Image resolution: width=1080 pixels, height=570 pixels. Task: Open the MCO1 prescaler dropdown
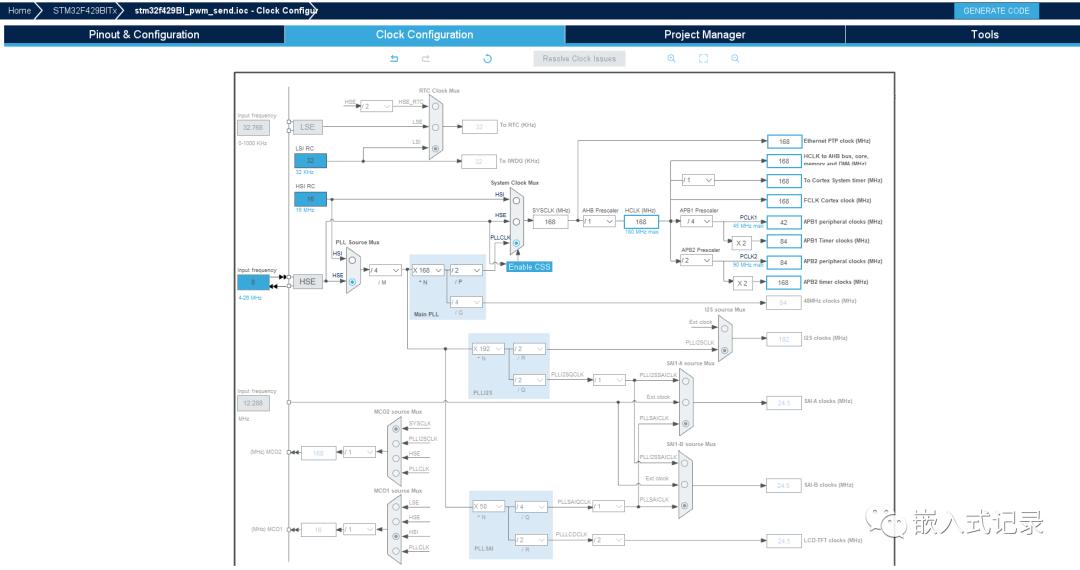359,529
